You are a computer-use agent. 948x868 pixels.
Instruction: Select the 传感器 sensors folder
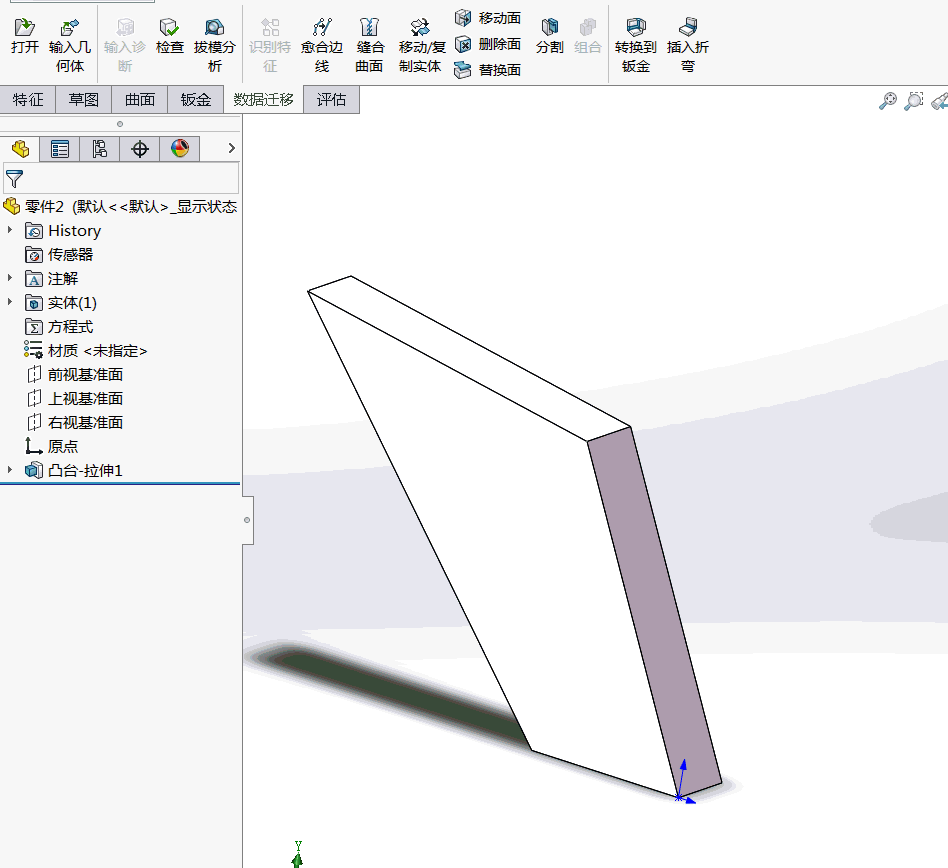[59, 254]
